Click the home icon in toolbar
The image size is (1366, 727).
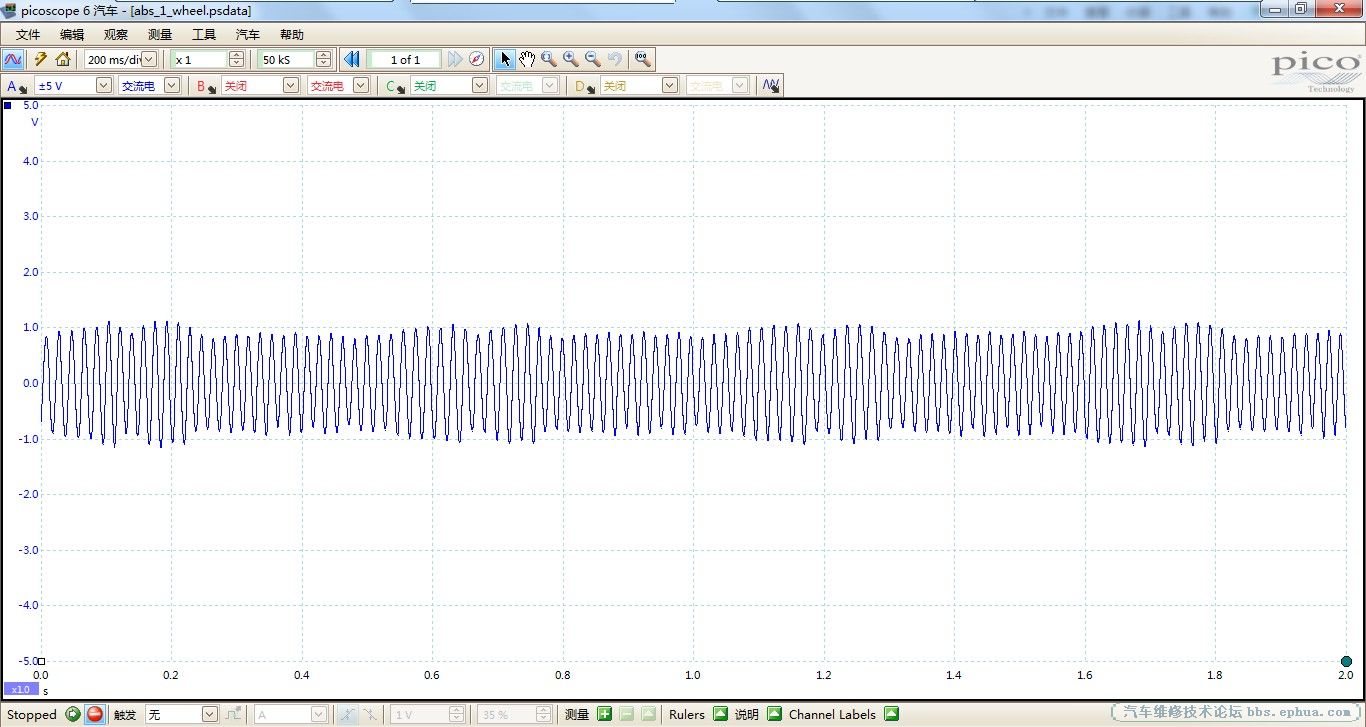pyautogui.click(x=63, y=59)
